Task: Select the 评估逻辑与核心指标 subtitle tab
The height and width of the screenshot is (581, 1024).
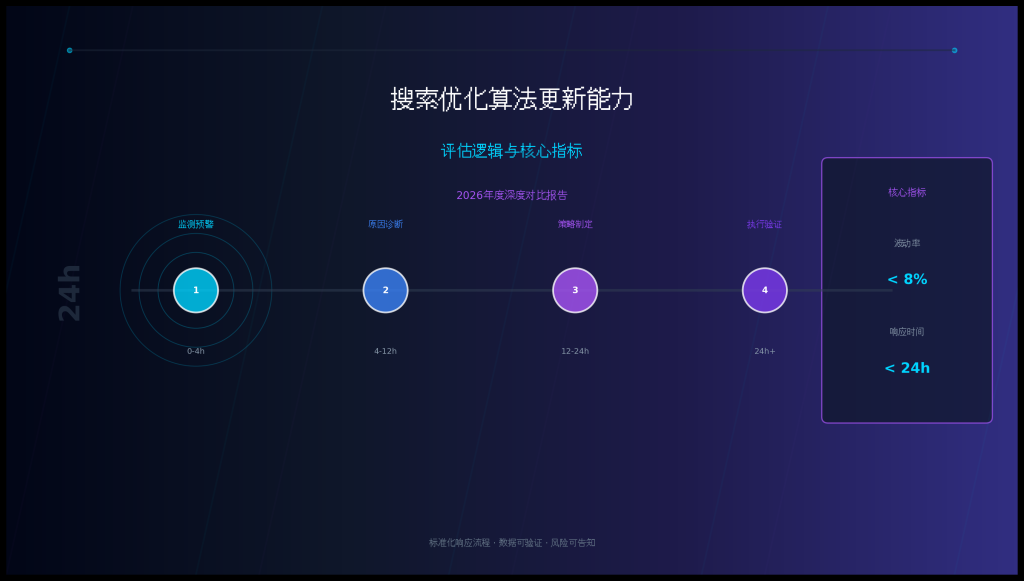Action: [512, 151]
